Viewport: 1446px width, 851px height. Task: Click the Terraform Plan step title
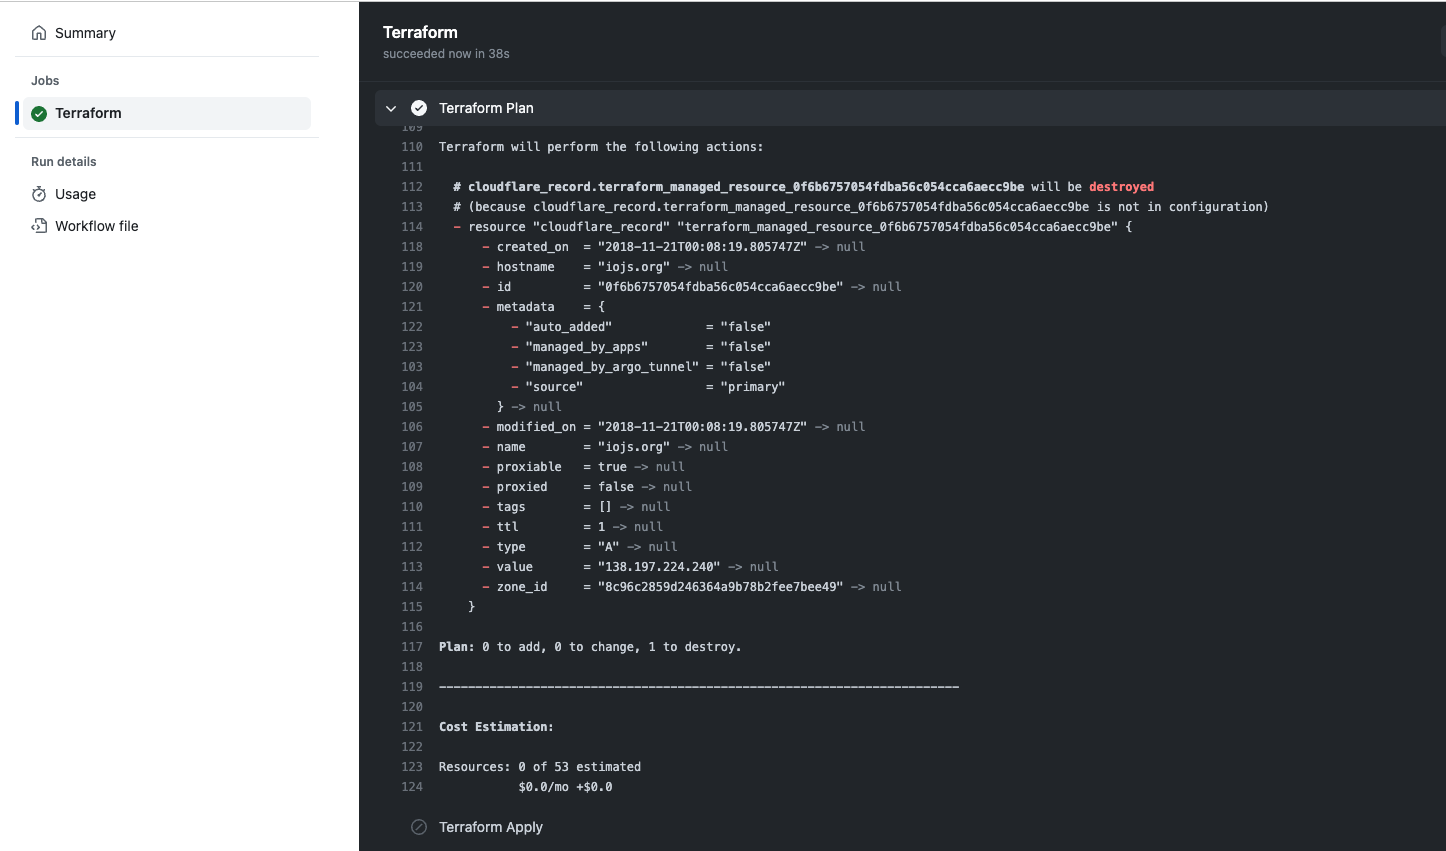tap(486, 108)
